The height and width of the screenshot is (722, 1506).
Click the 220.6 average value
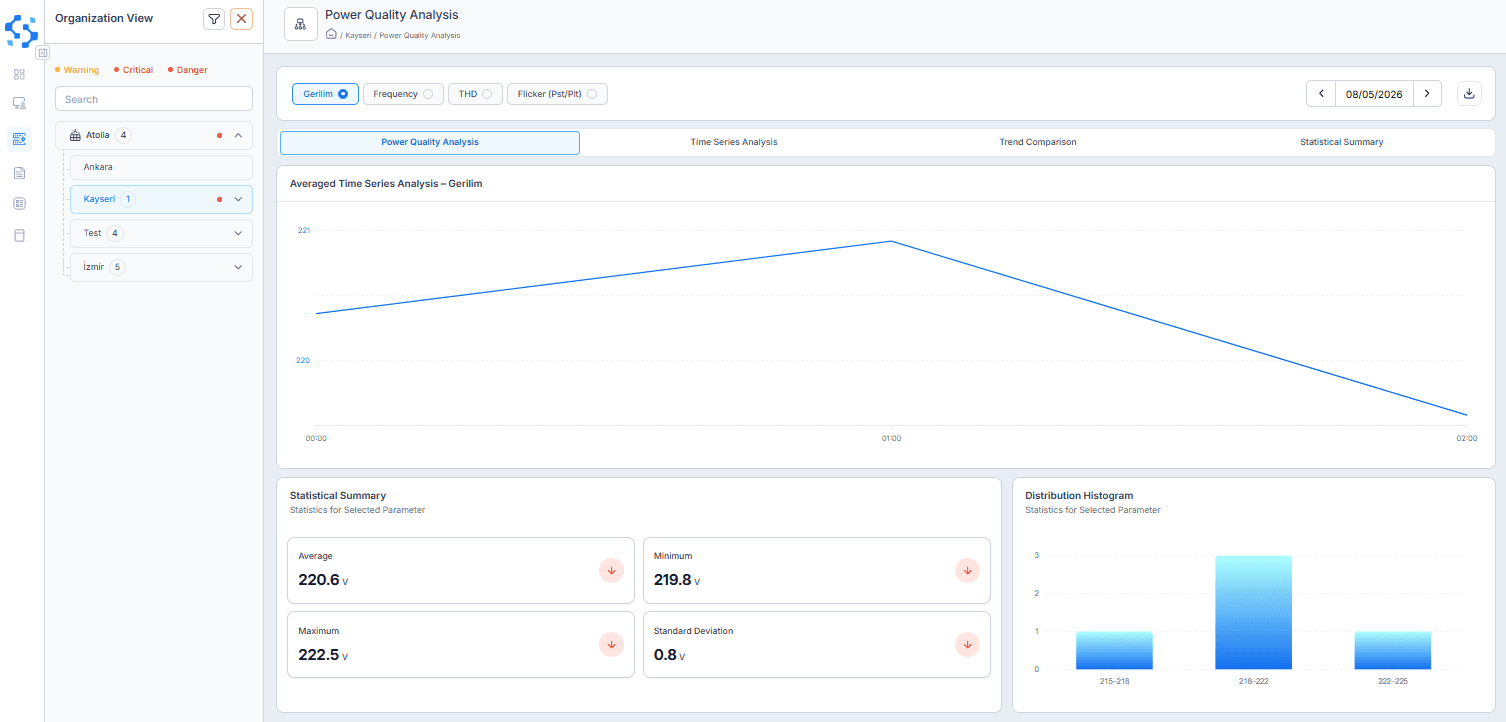[319, 580]
